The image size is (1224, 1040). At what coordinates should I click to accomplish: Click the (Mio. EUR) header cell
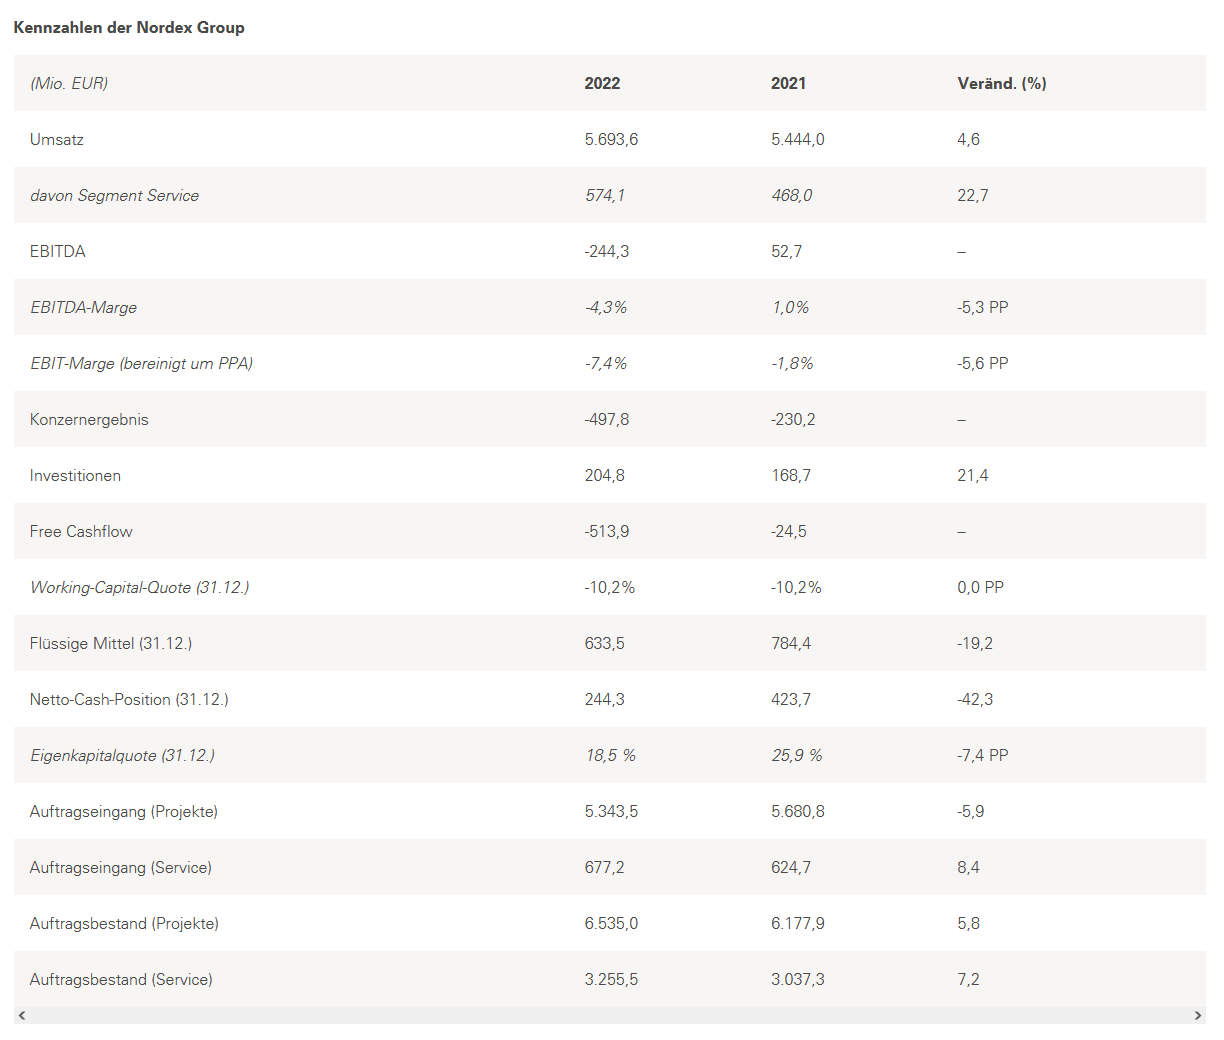click(69, 84)
